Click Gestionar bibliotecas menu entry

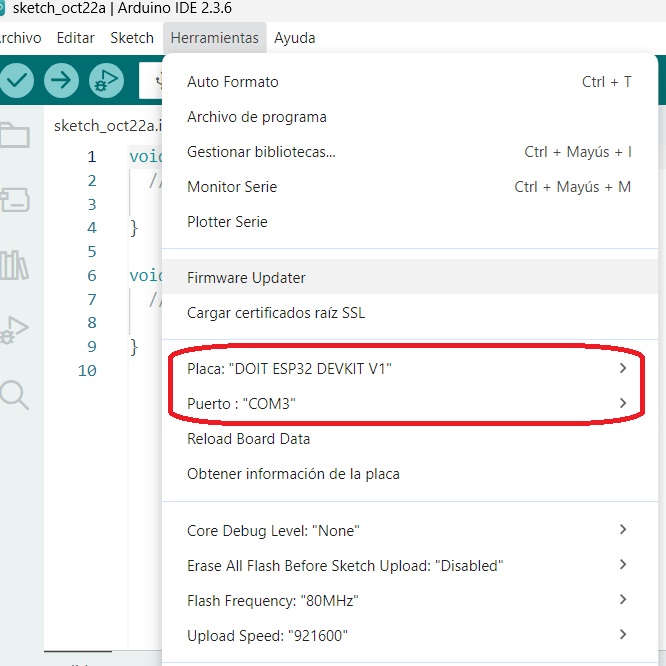(261, 152)
